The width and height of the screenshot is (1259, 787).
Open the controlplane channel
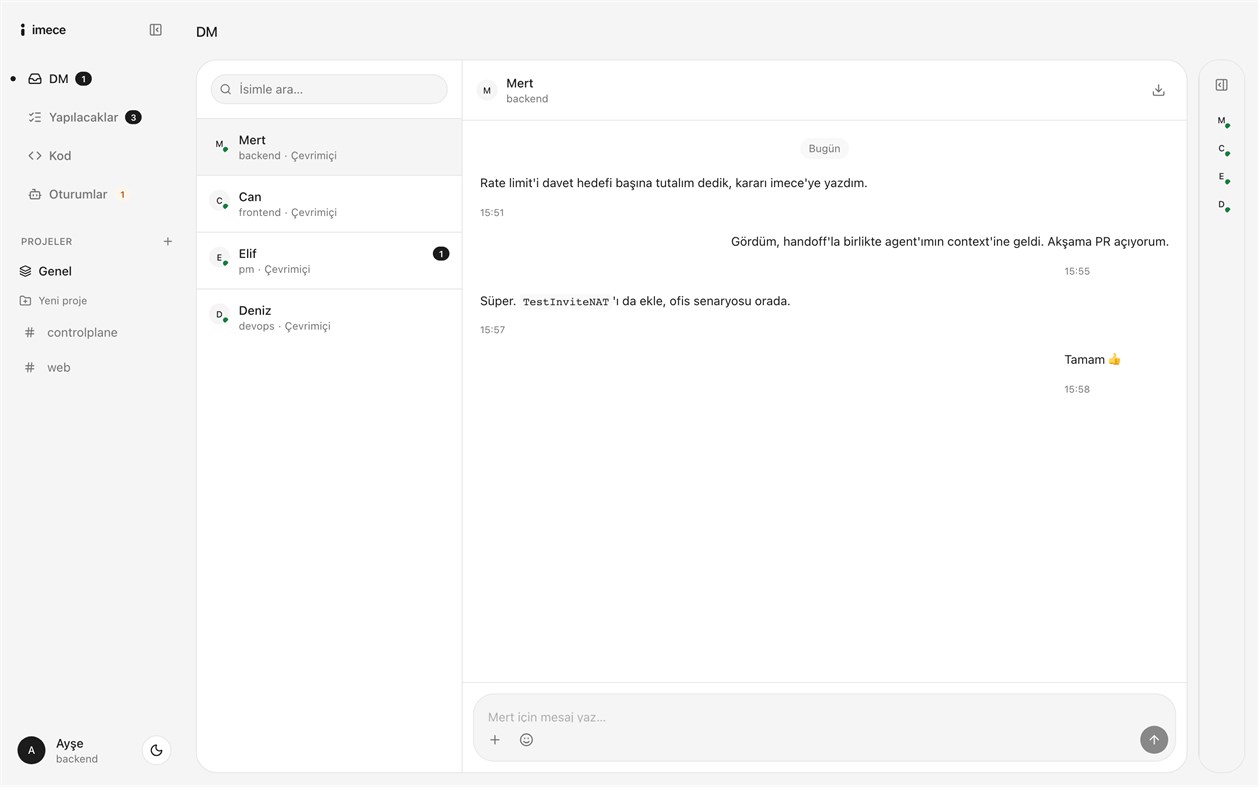coord(71,332)
